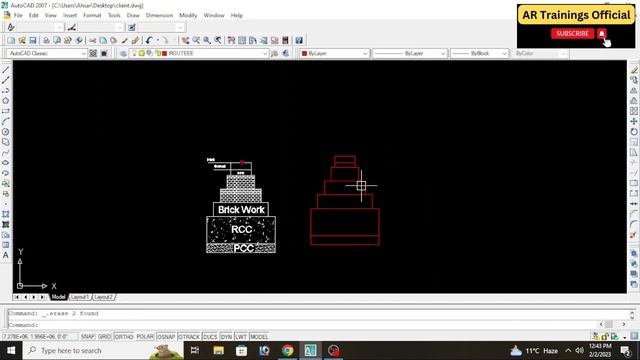640x360 pixels.
Task: Open the Draw menu
Action: [133, 15]
